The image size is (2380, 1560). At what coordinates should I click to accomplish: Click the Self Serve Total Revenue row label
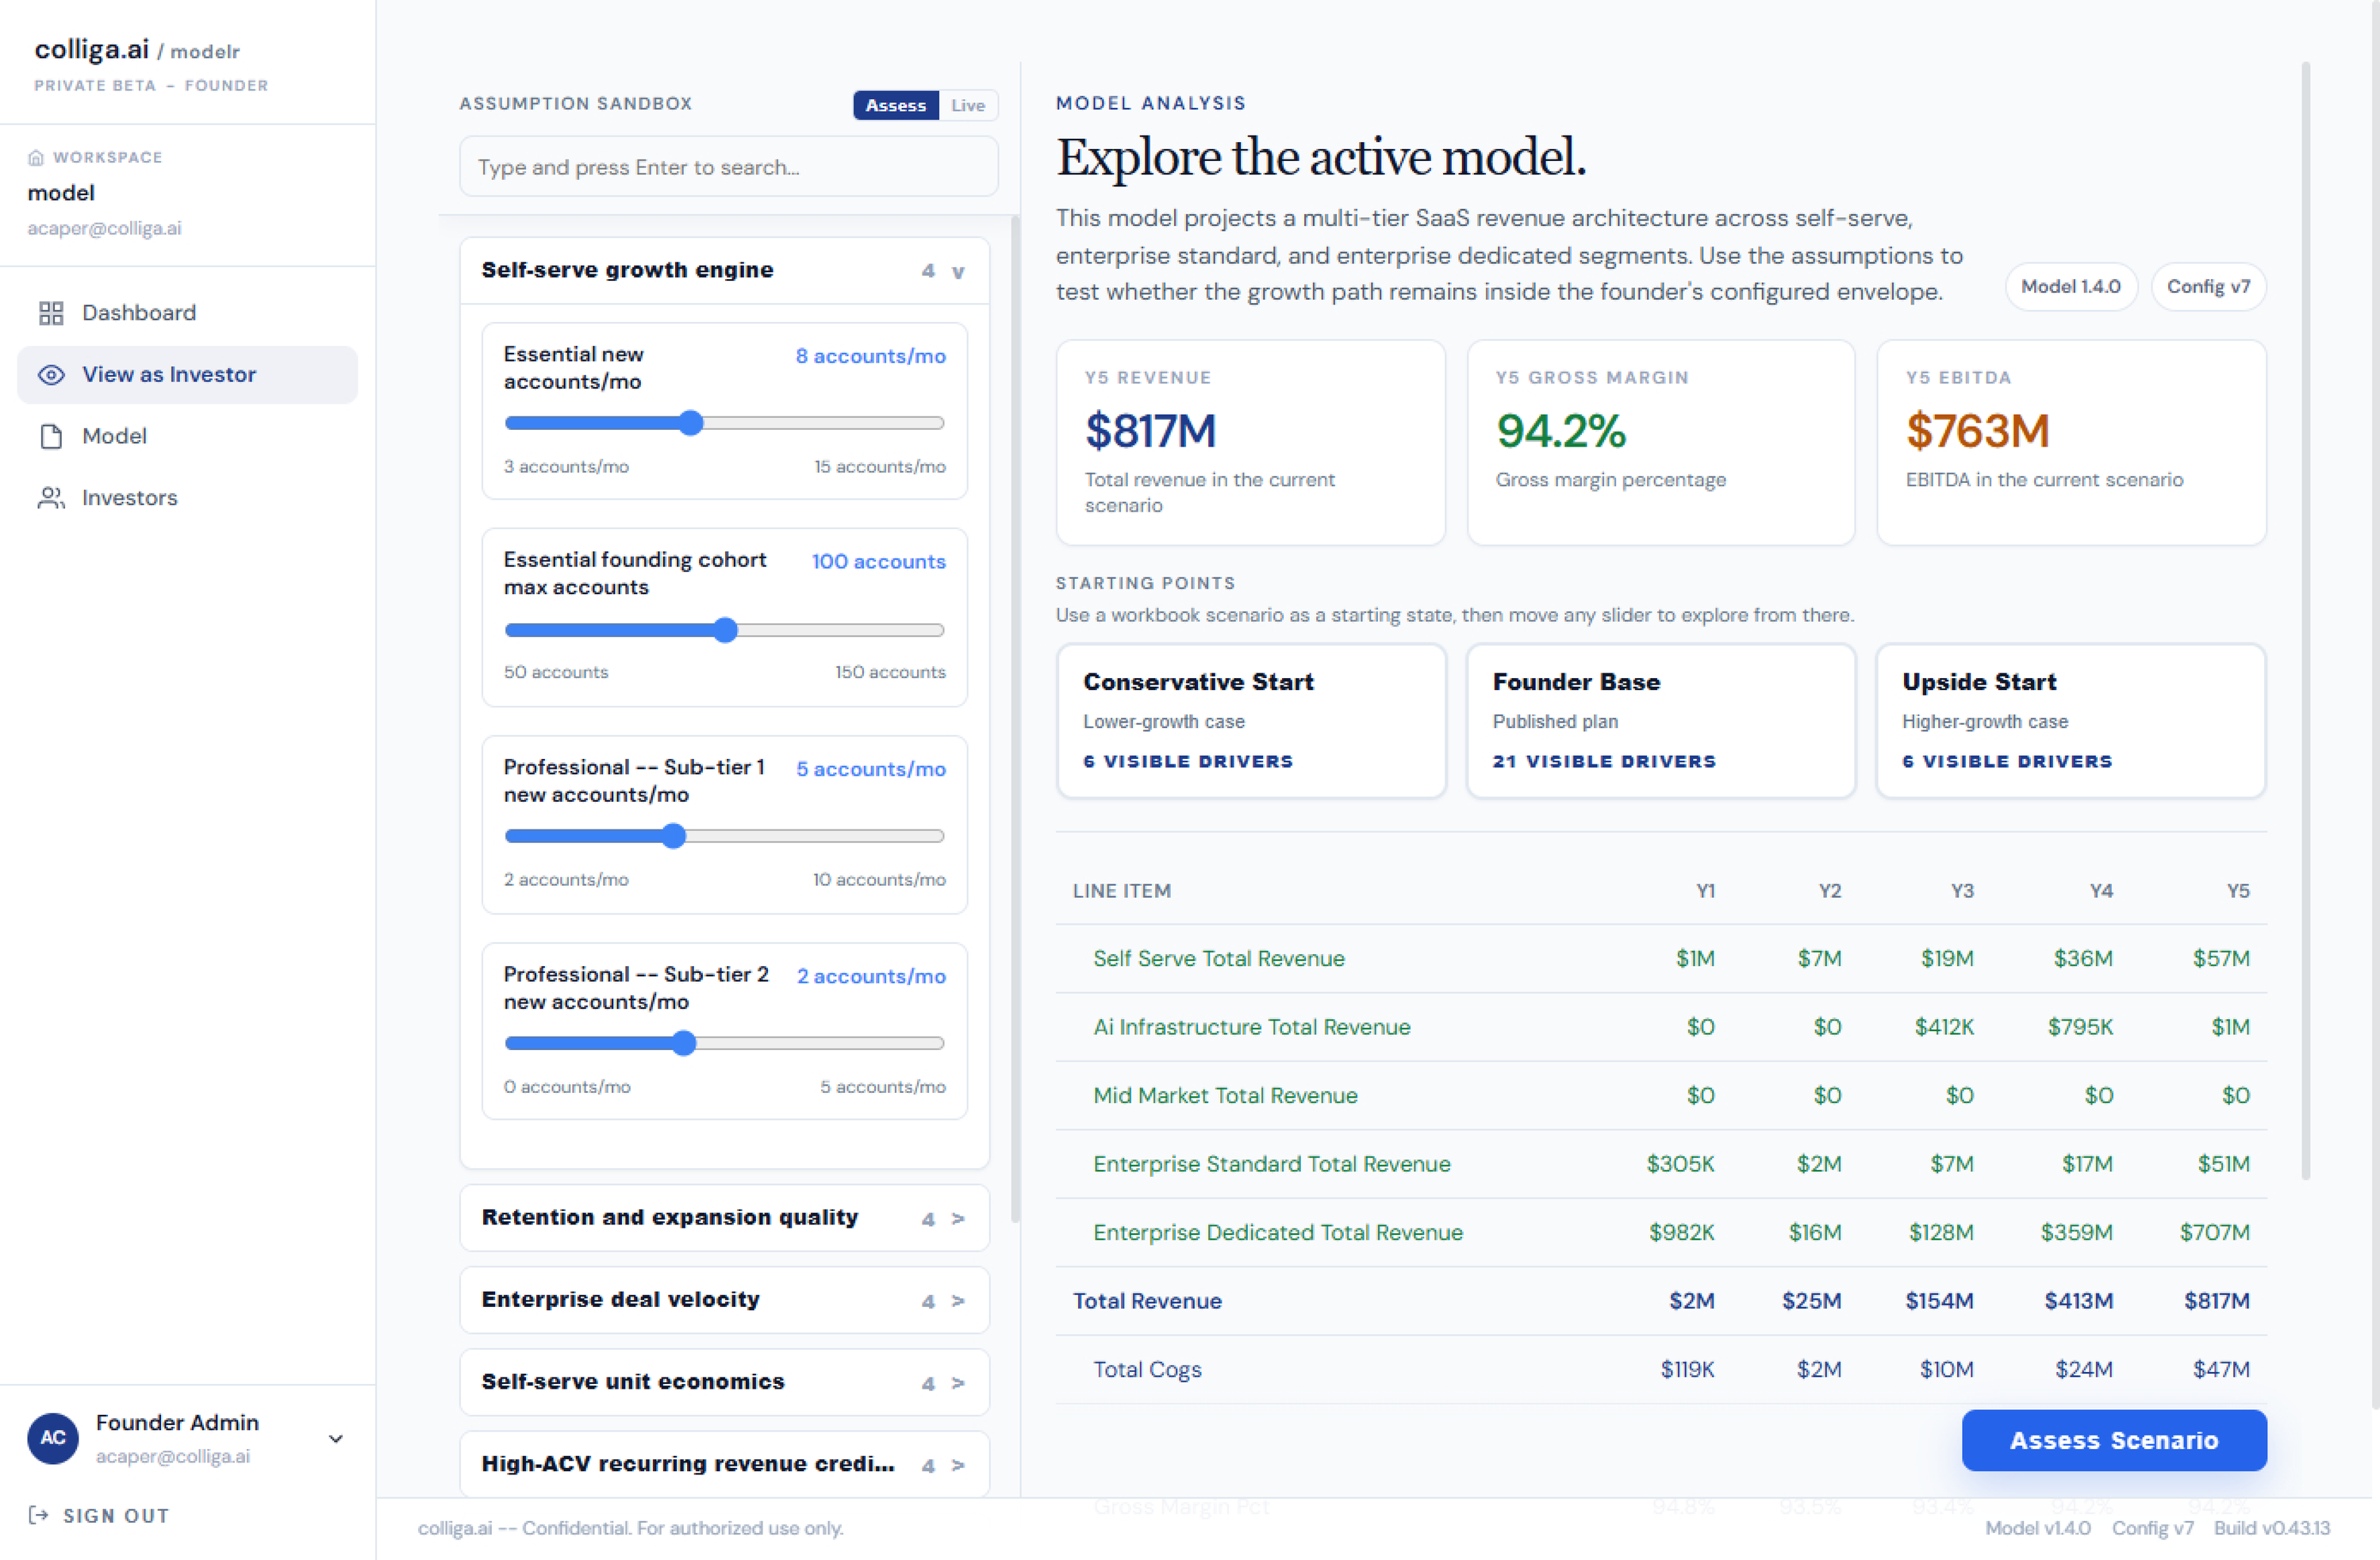coord(1219,959)
